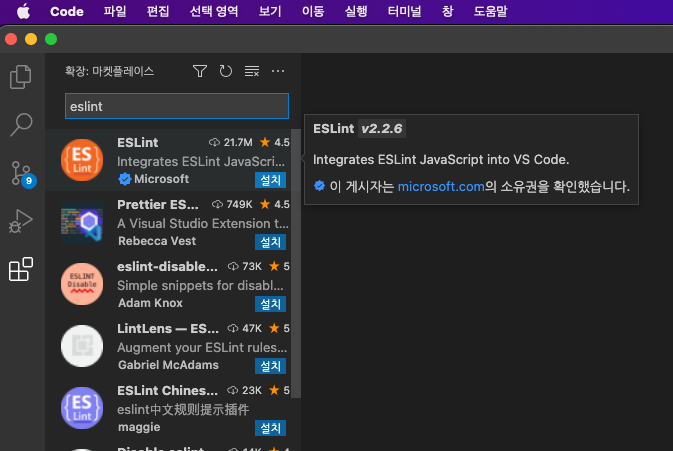
Task: Open the 도움말 menu
Action: pos(490,12)
